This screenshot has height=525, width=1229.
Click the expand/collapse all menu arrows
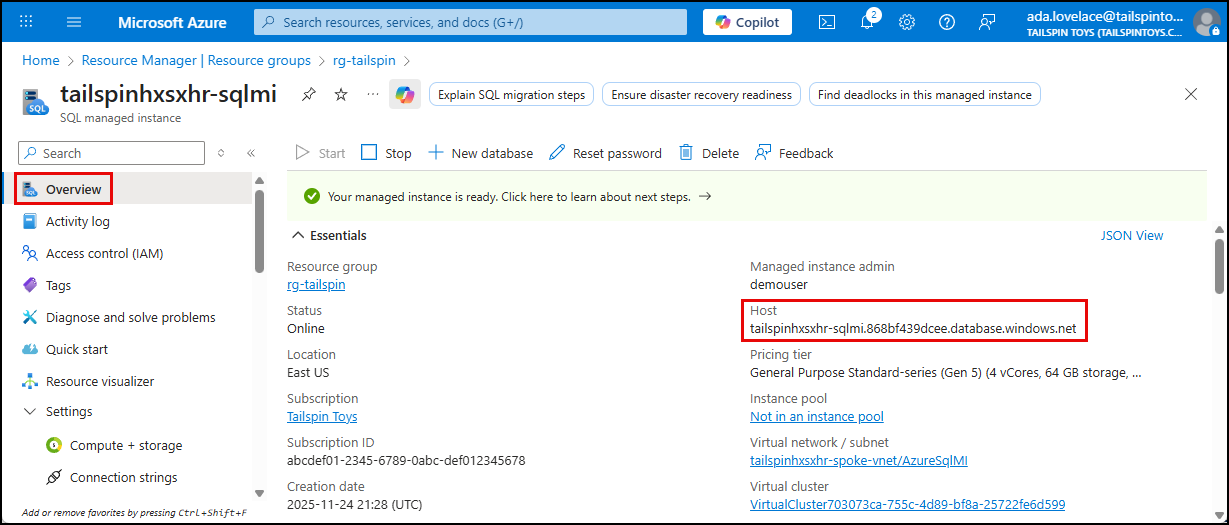tap(221, 153)
